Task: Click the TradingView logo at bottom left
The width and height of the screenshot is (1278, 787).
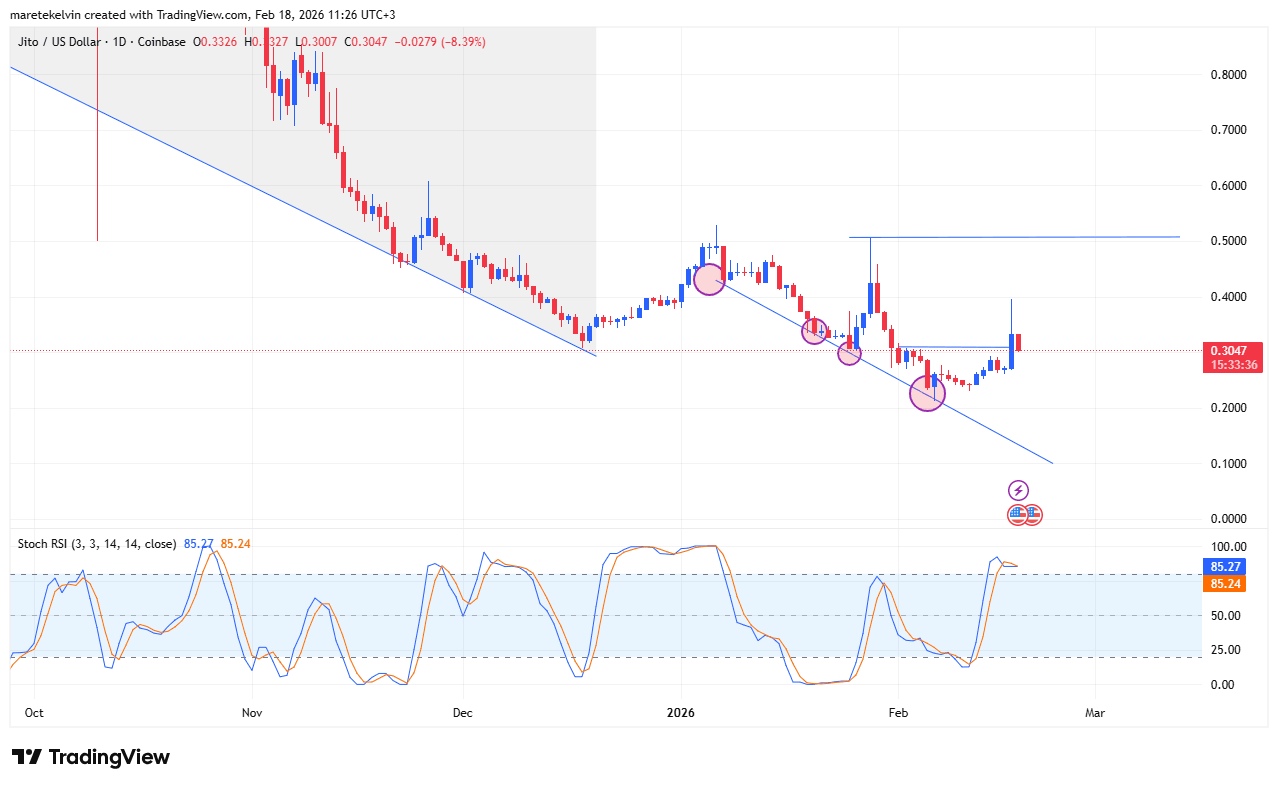Action: pos(90,757)
